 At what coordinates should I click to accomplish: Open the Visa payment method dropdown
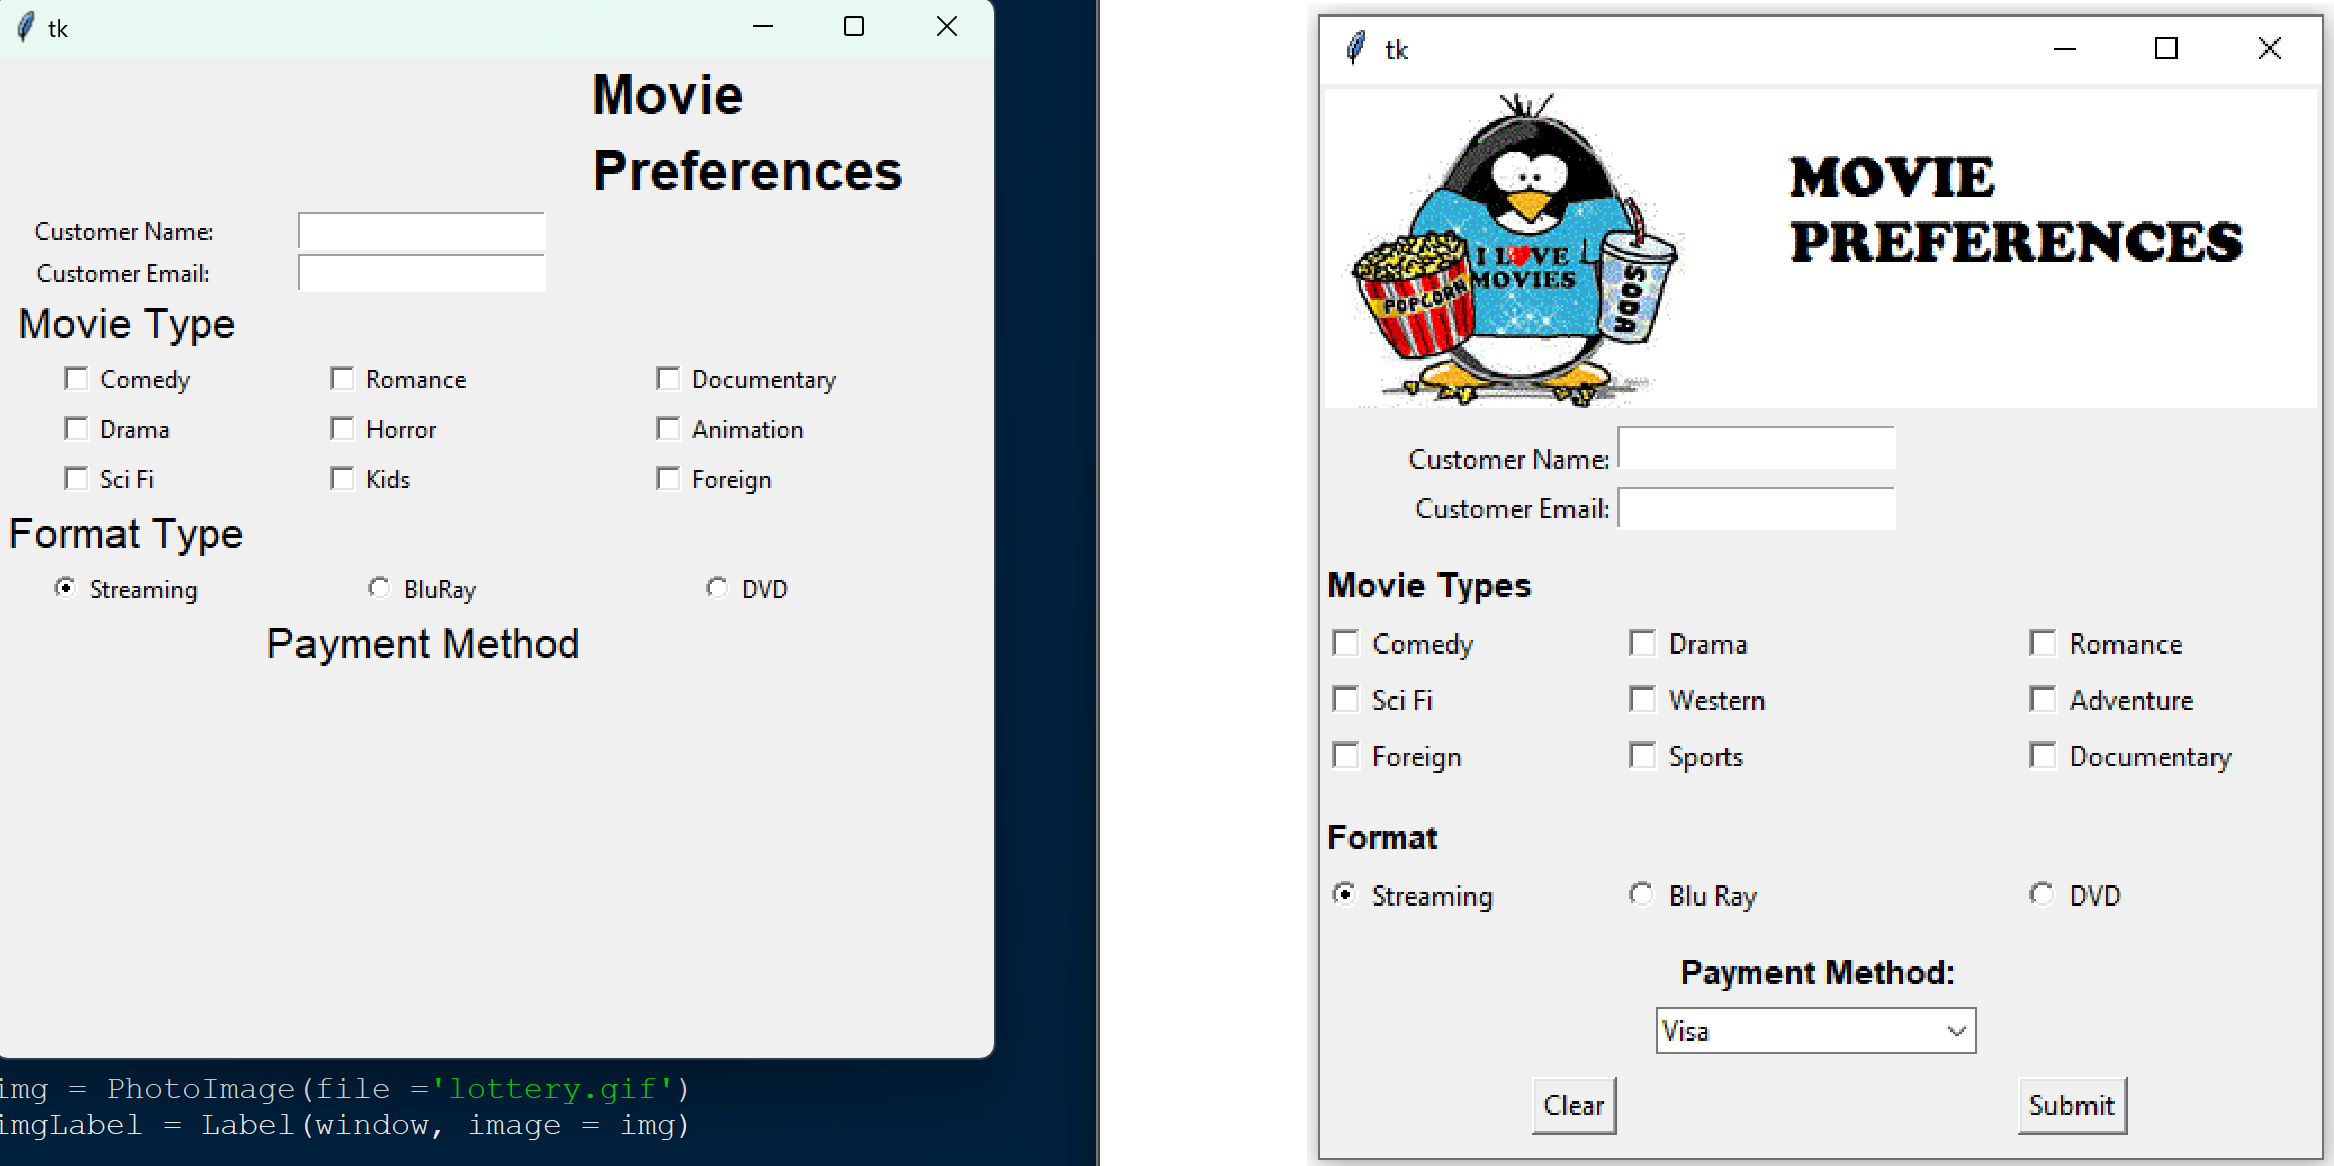[1956, 1031]
